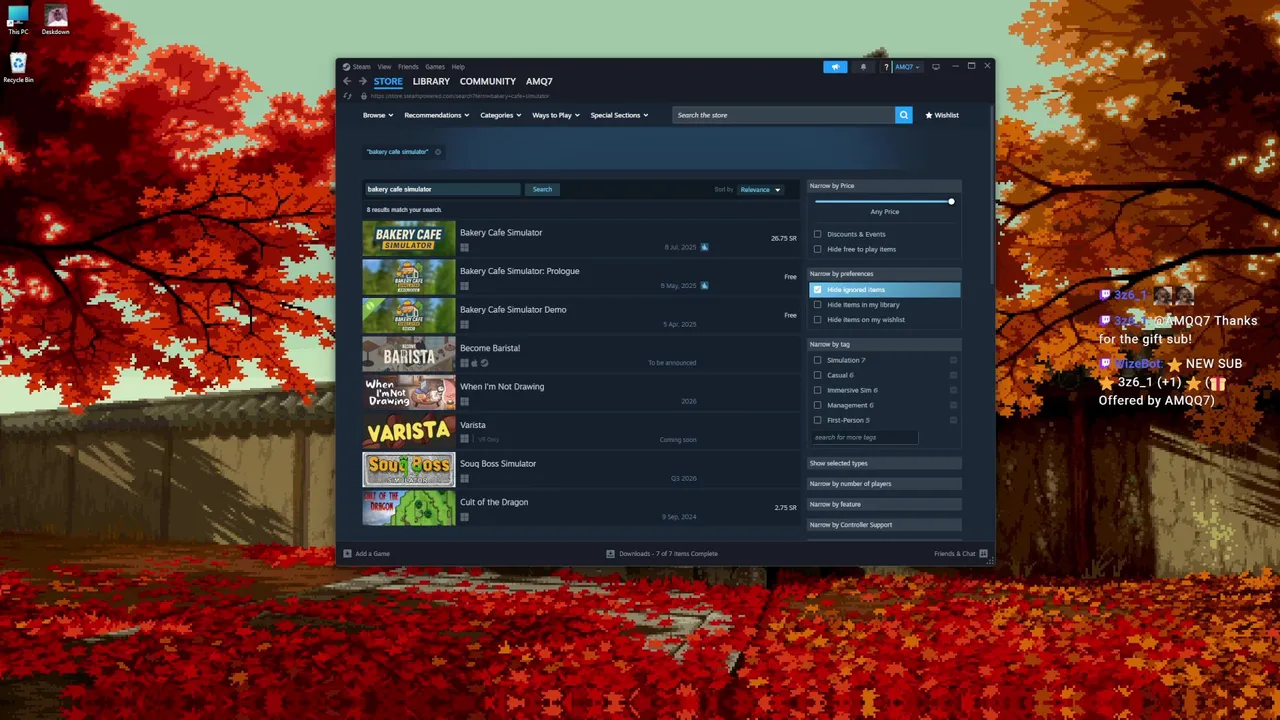Exclude the Casual tag using its side icon
This screenshot has width=1280, height=720.
point(953,375)
